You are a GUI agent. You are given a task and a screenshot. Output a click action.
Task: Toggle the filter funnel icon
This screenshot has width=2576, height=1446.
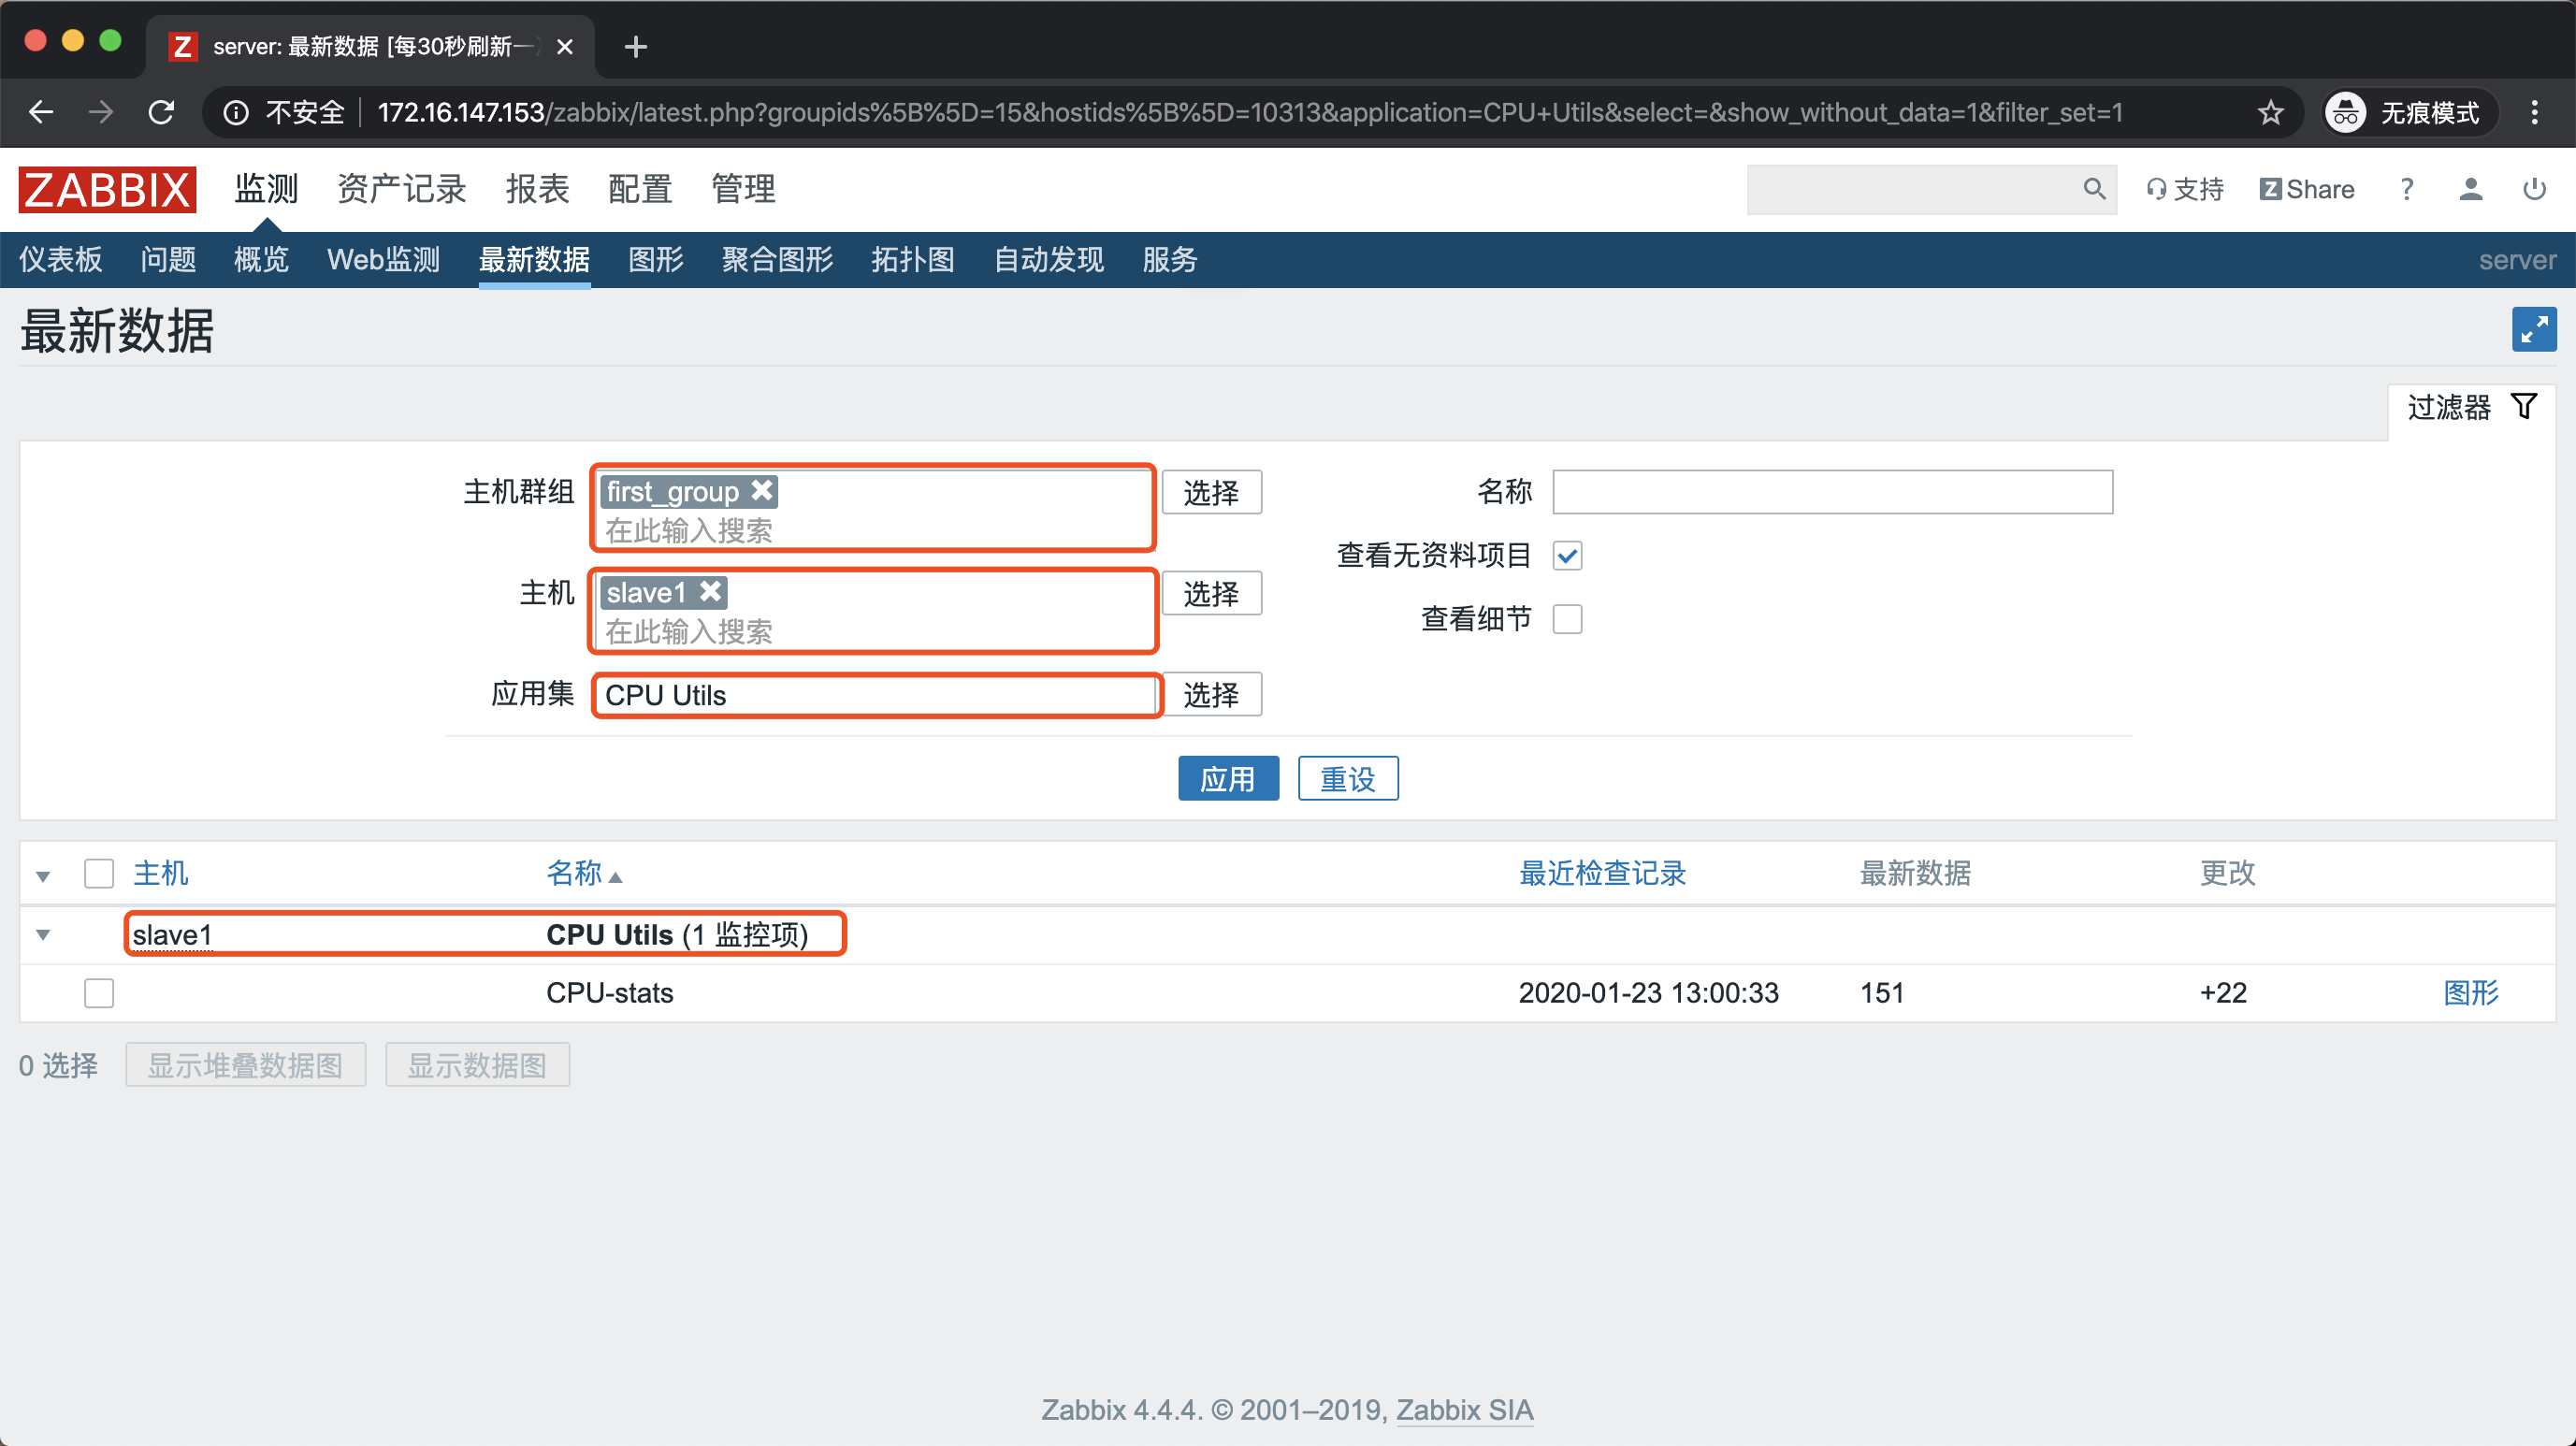point(2523,407)
